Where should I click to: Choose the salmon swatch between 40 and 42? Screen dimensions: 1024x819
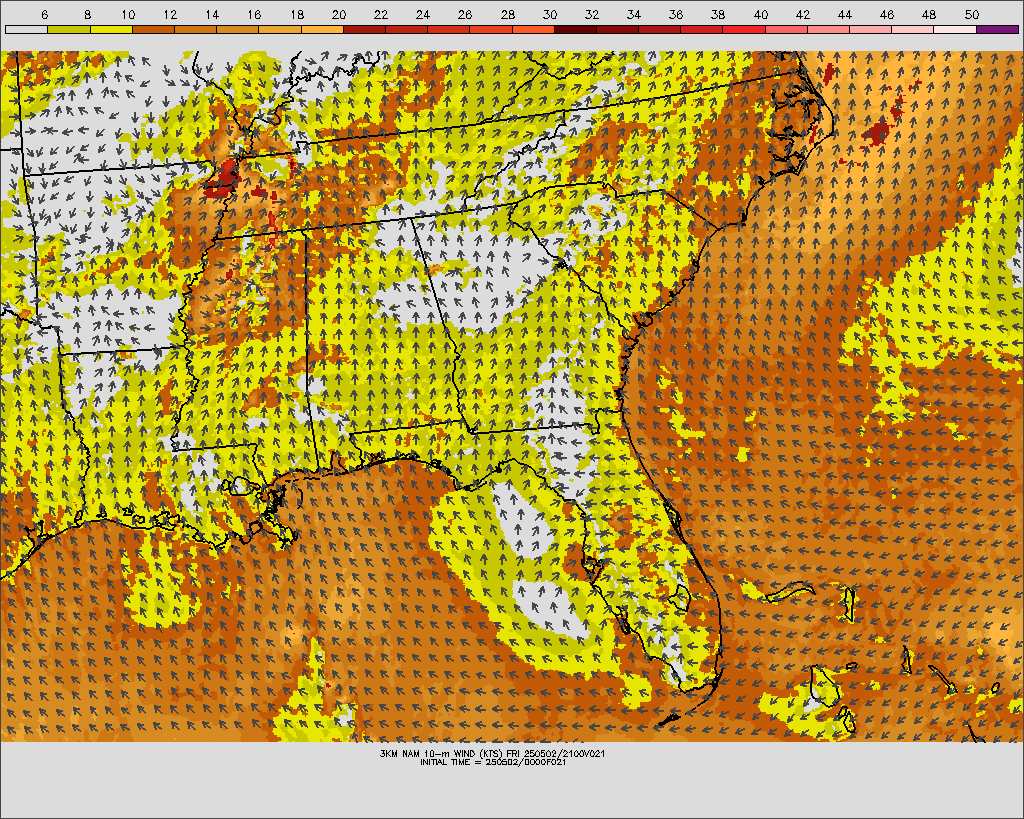point(786,29)
